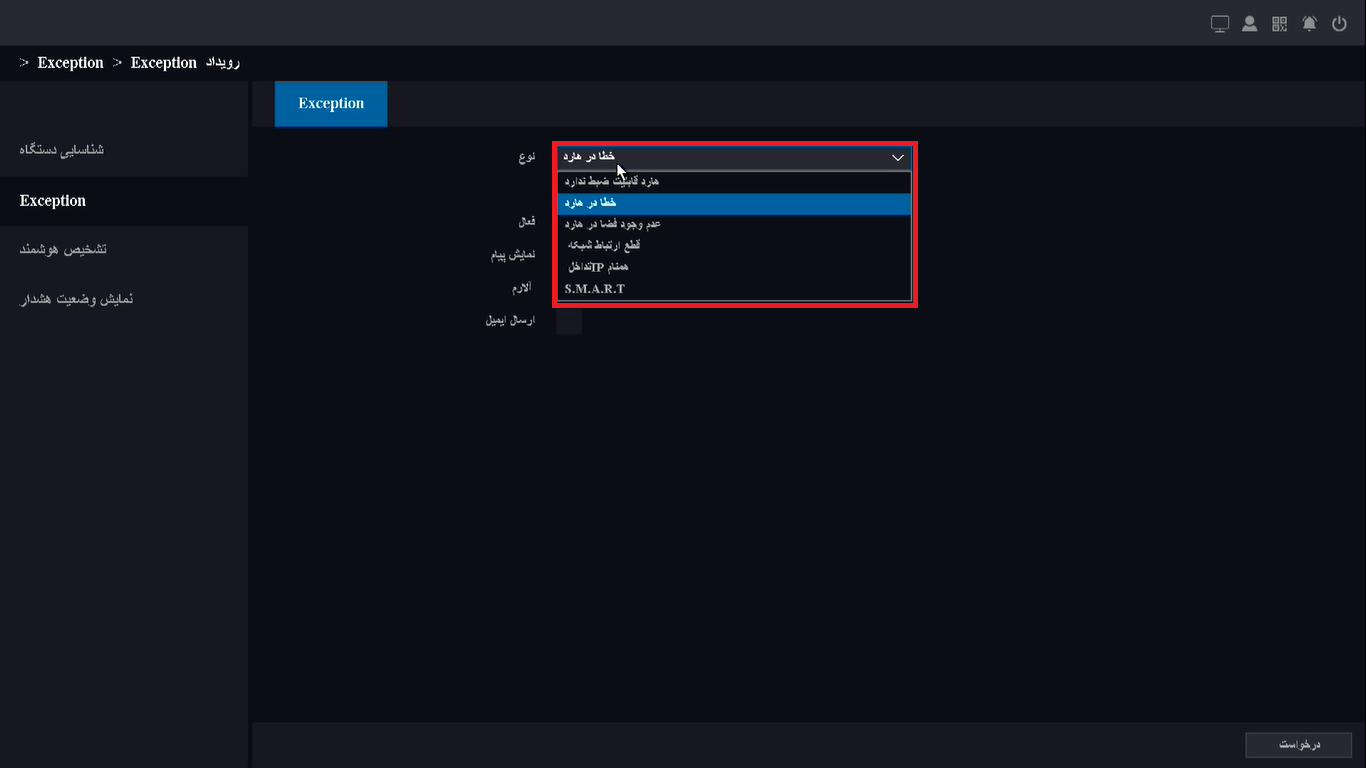The height and width of the screenshot is (768, 1366).
Task: Click the درخواست apply button
Action: pos(1300,745)
